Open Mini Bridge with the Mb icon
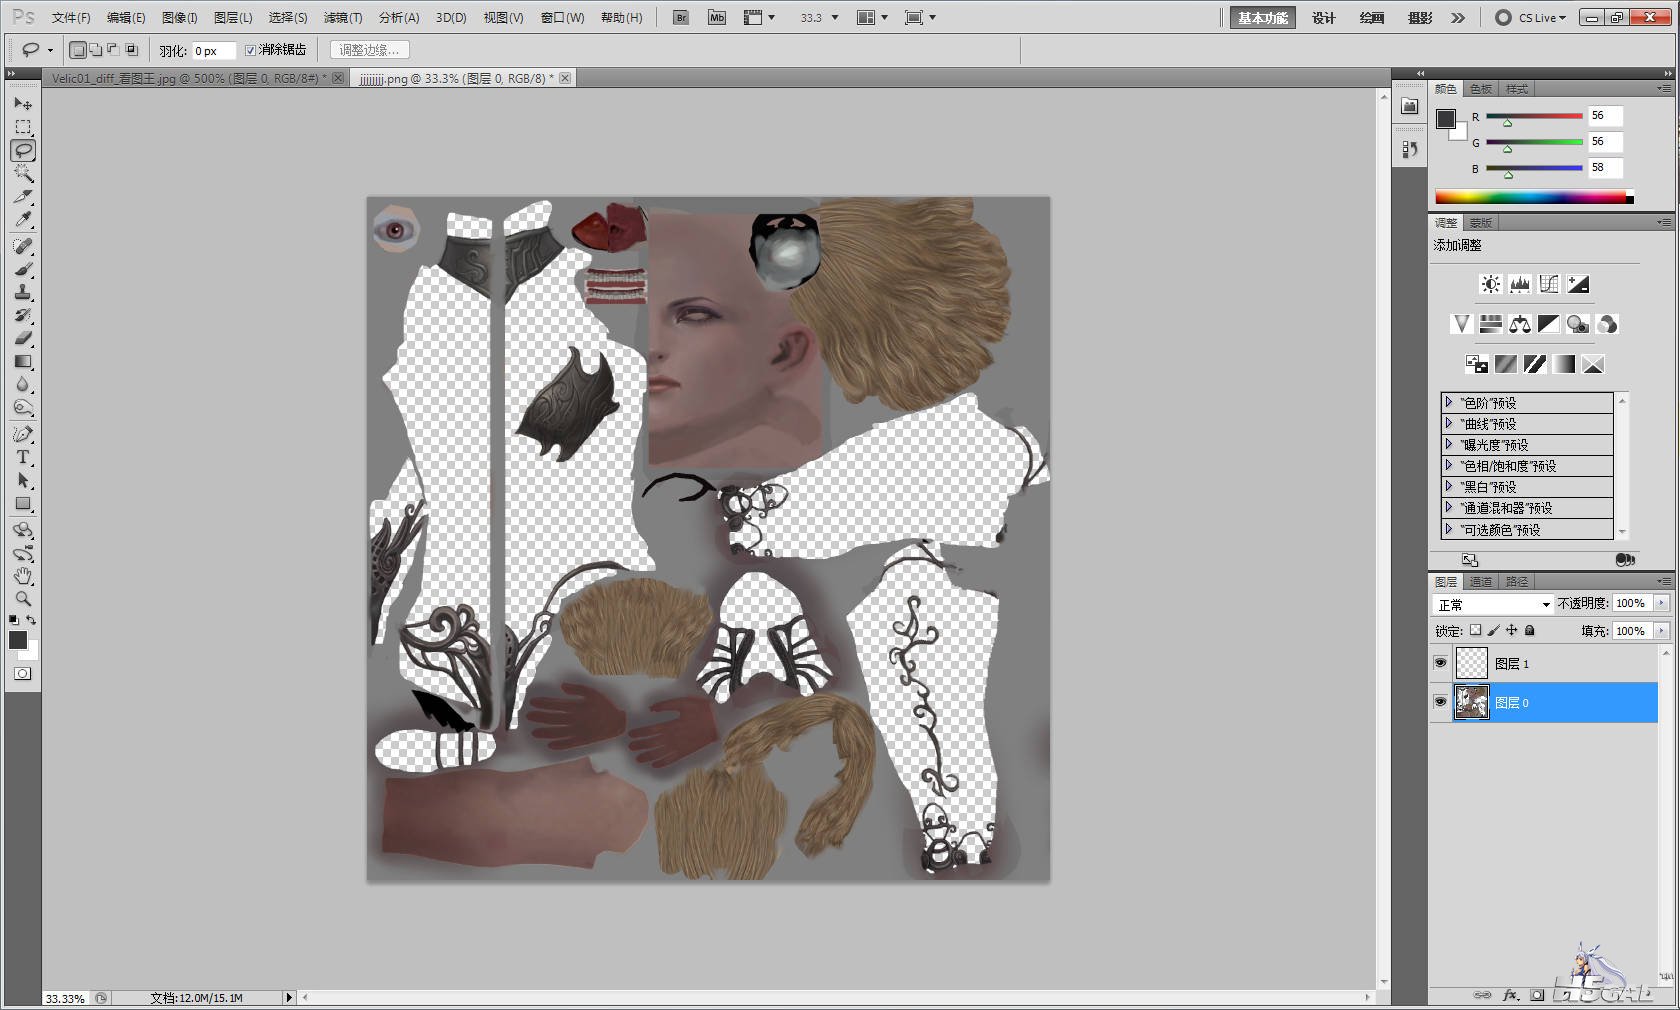 (x=717, y=17)
